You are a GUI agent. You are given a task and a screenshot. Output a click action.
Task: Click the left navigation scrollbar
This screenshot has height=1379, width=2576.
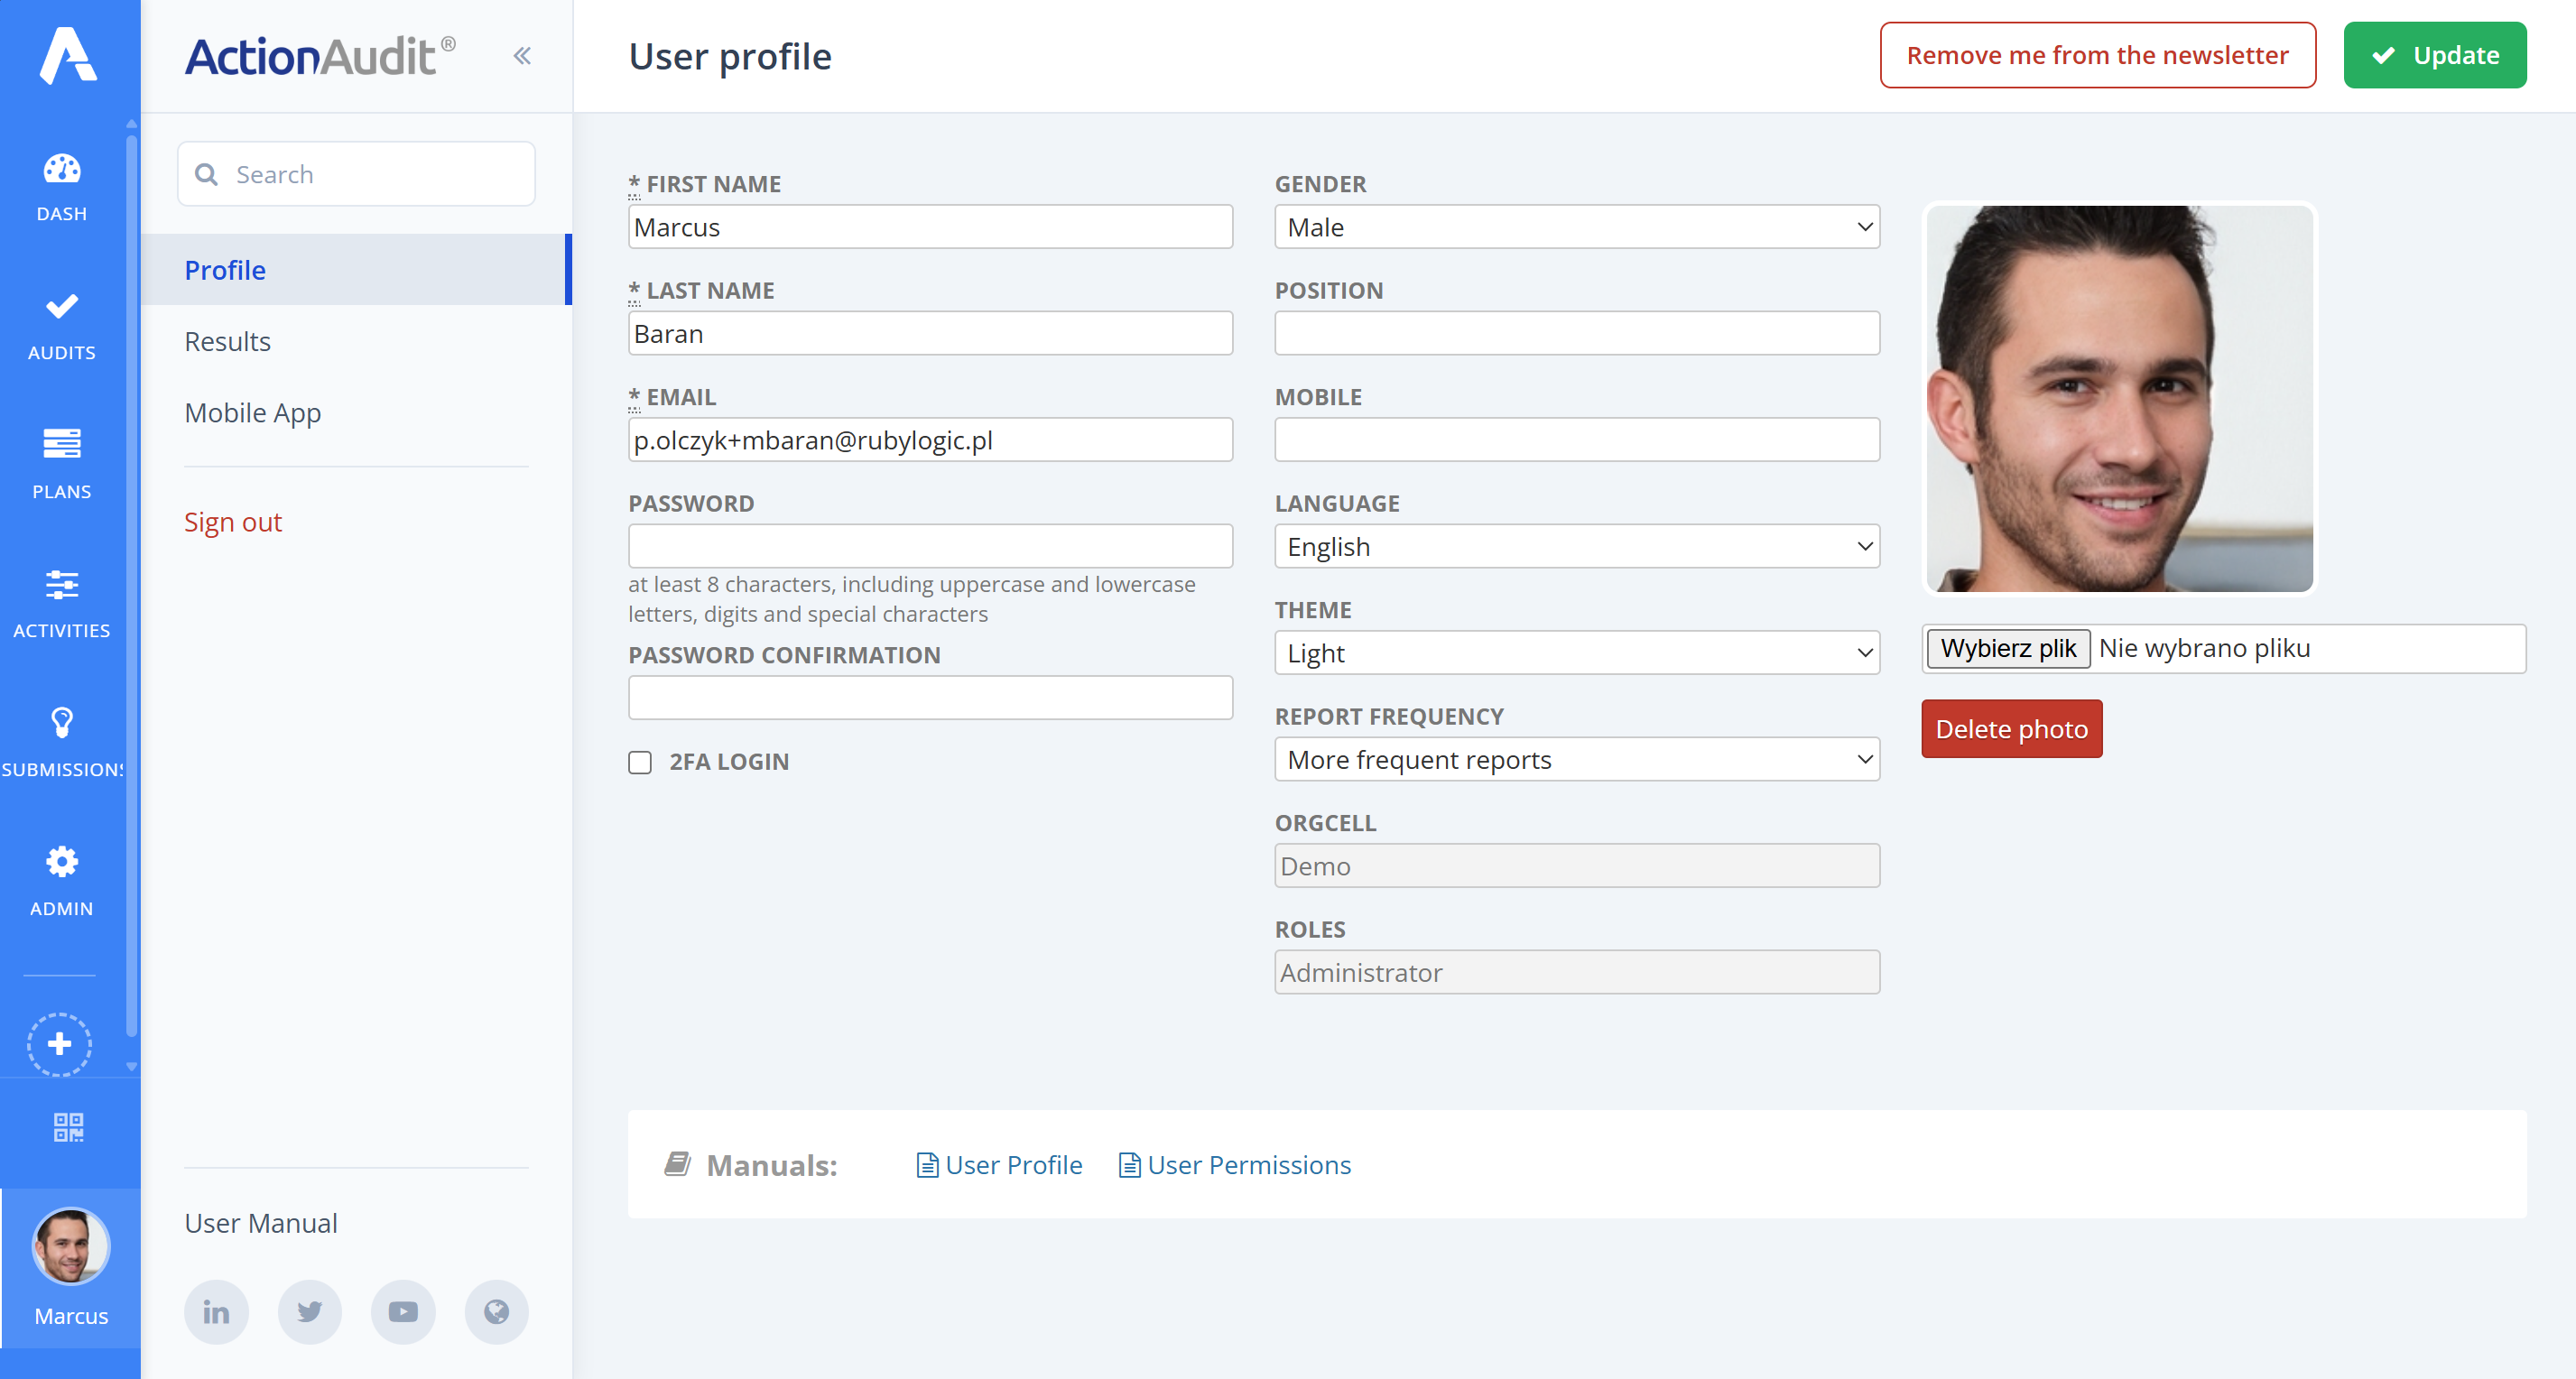point(131,585)
